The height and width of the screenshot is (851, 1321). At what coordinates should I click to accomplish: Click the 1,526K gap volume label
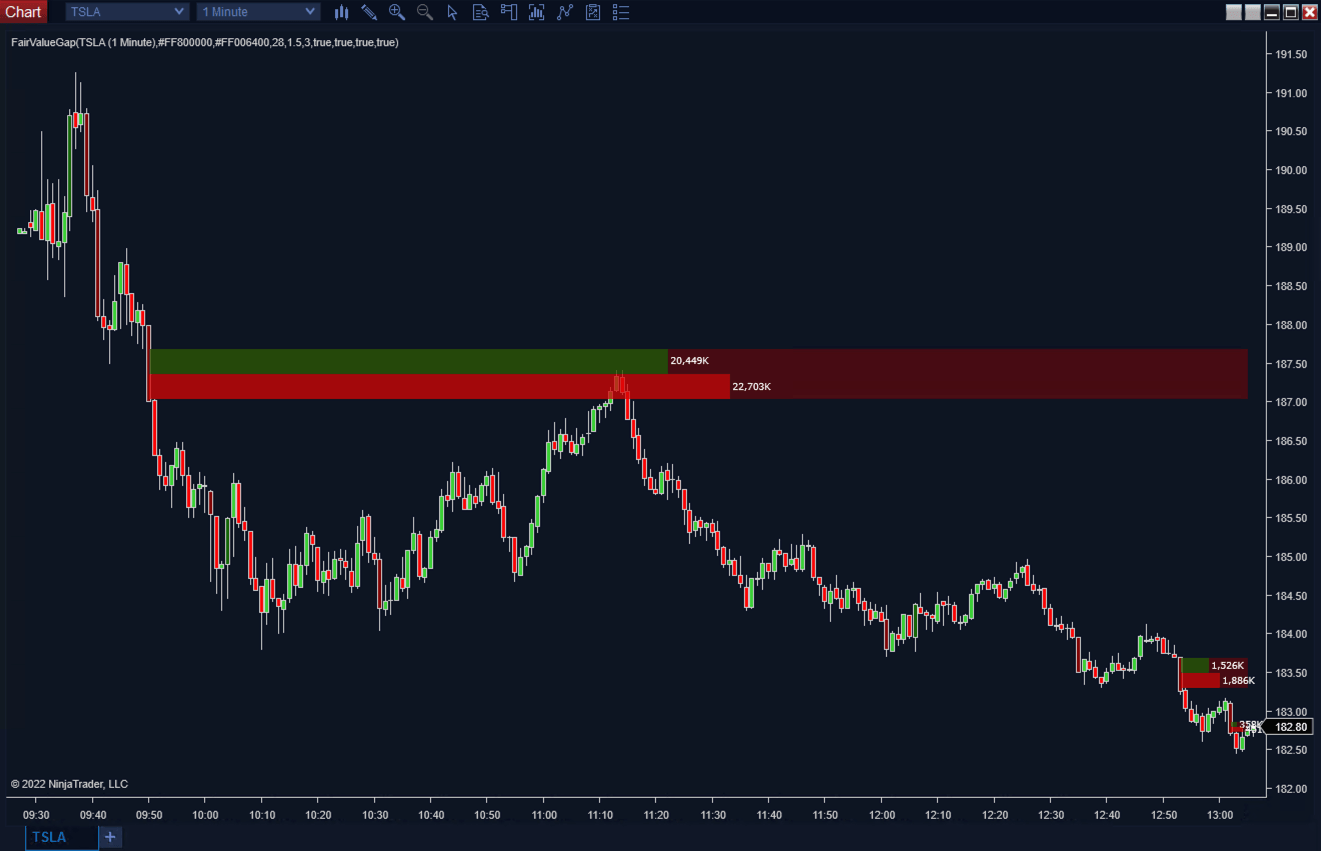pos(1227,665)
